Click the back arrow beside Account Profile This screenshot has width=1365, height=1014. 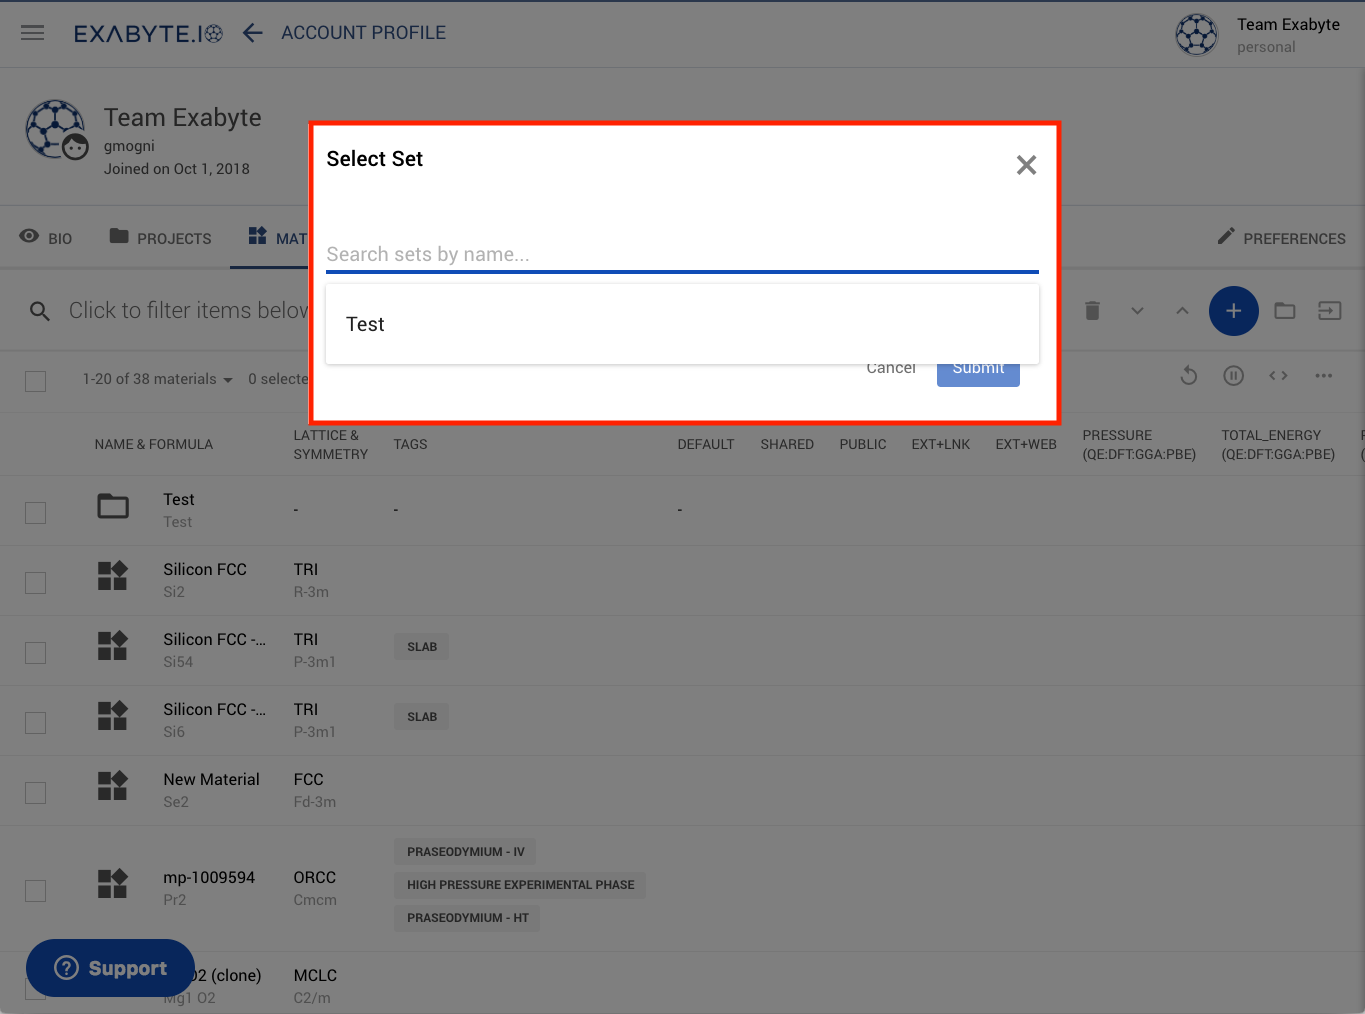[253, 33]
